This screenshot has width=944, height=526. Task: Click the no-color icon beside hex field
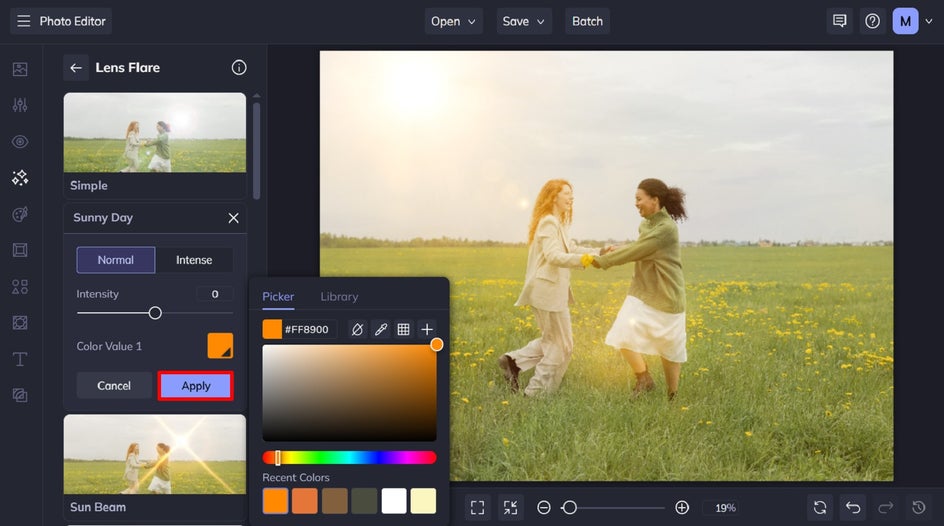357,329
